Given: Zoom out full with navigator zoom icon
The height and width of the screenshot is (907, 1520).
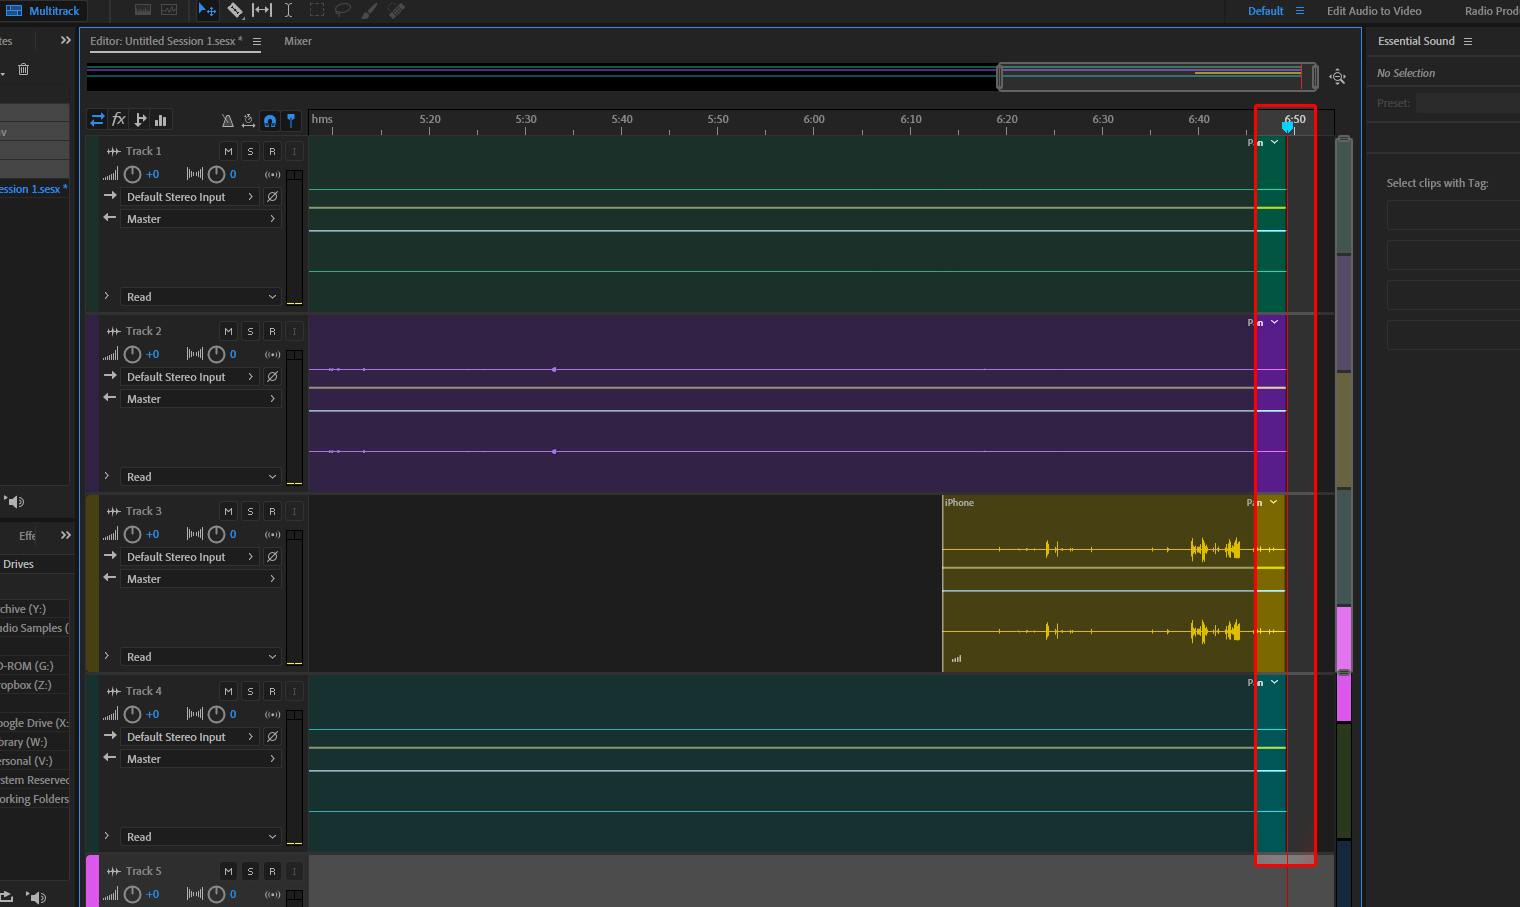Looking at the screenshot, I should click(1338, 77).
